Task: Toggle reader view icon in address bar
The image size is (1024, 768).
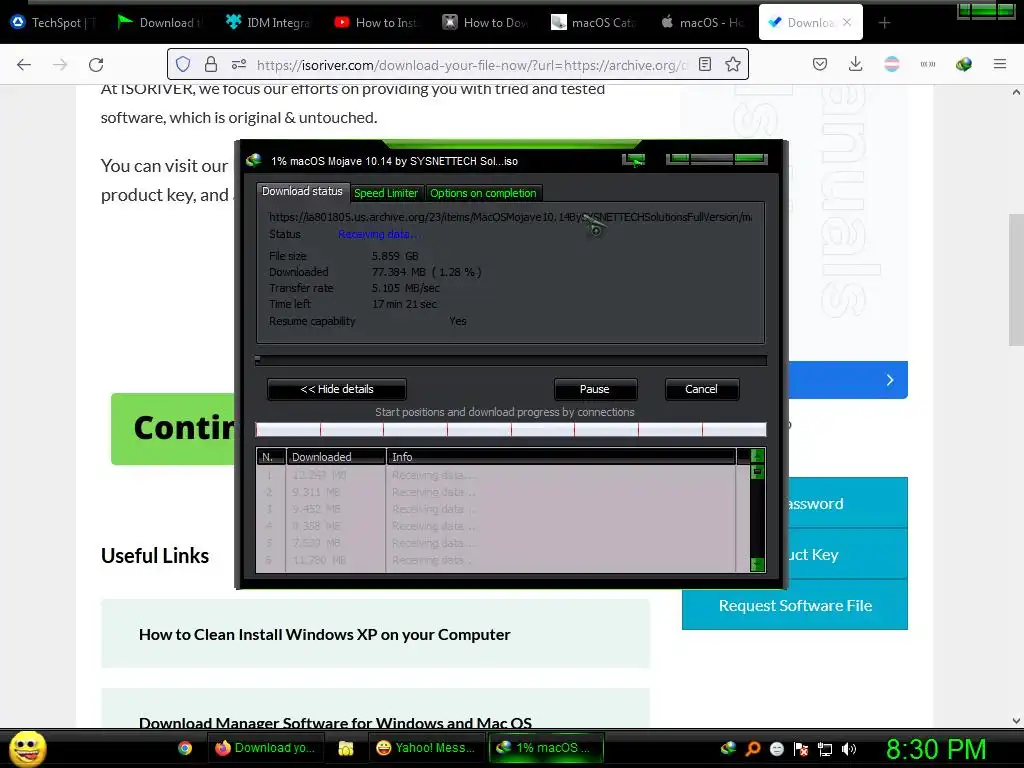Action: pyautogui.click(x=705, y=64)
